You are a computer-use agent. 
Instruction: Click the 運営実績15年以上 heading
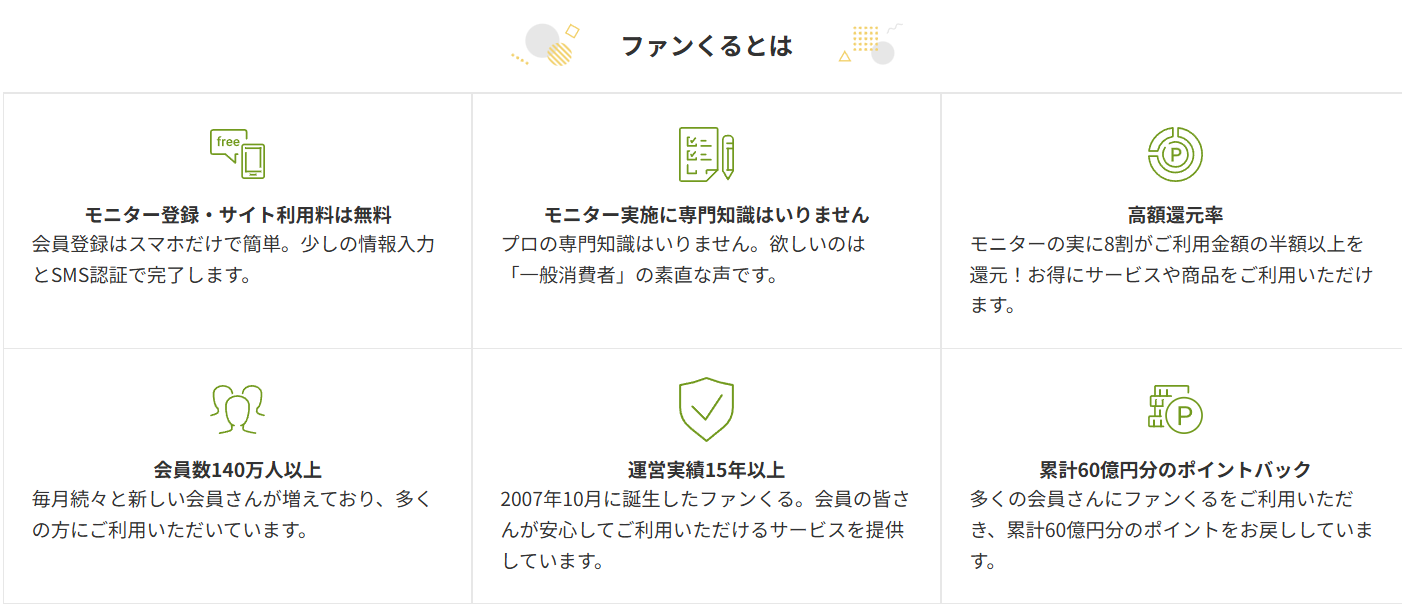[706, 470]
